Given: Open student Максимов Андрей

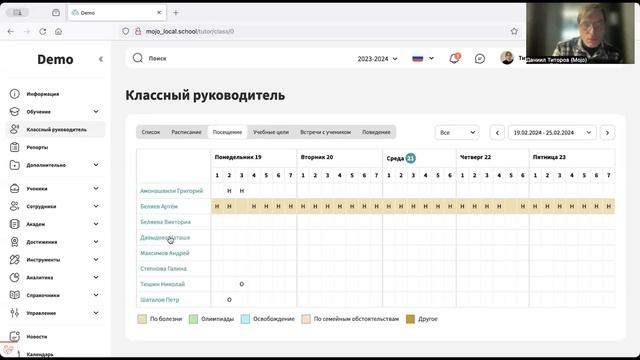Looking at the screenshot, I should [164, 253].
